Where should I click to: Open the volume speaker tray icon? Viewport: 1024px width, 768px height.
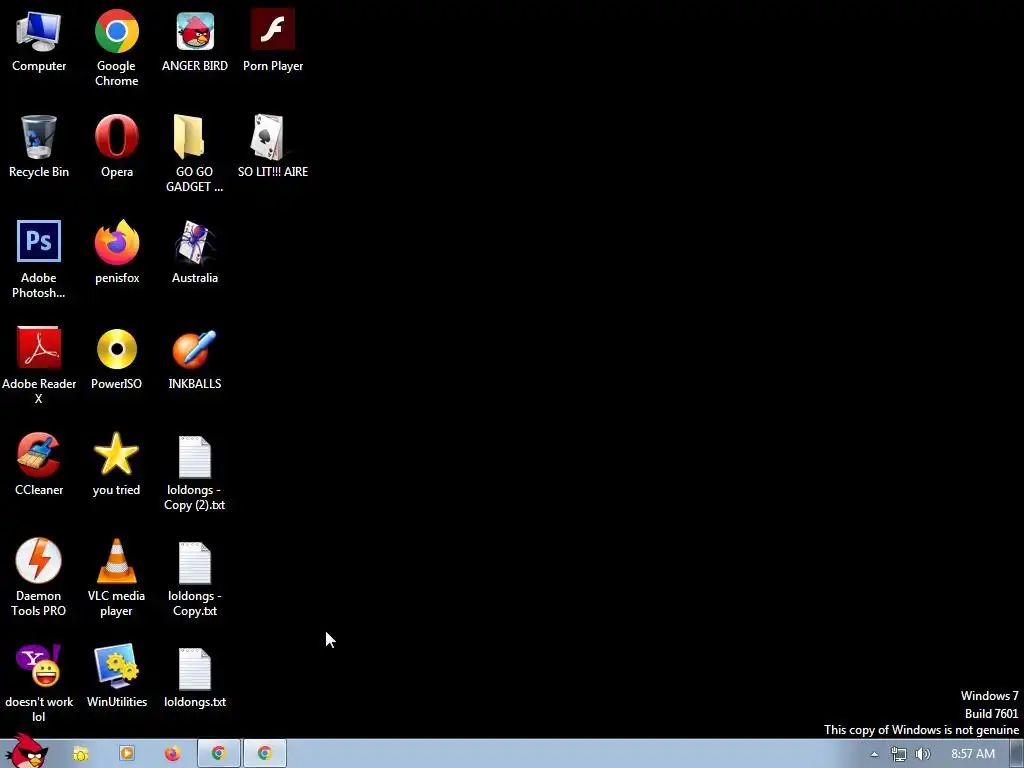click(923, 754)
